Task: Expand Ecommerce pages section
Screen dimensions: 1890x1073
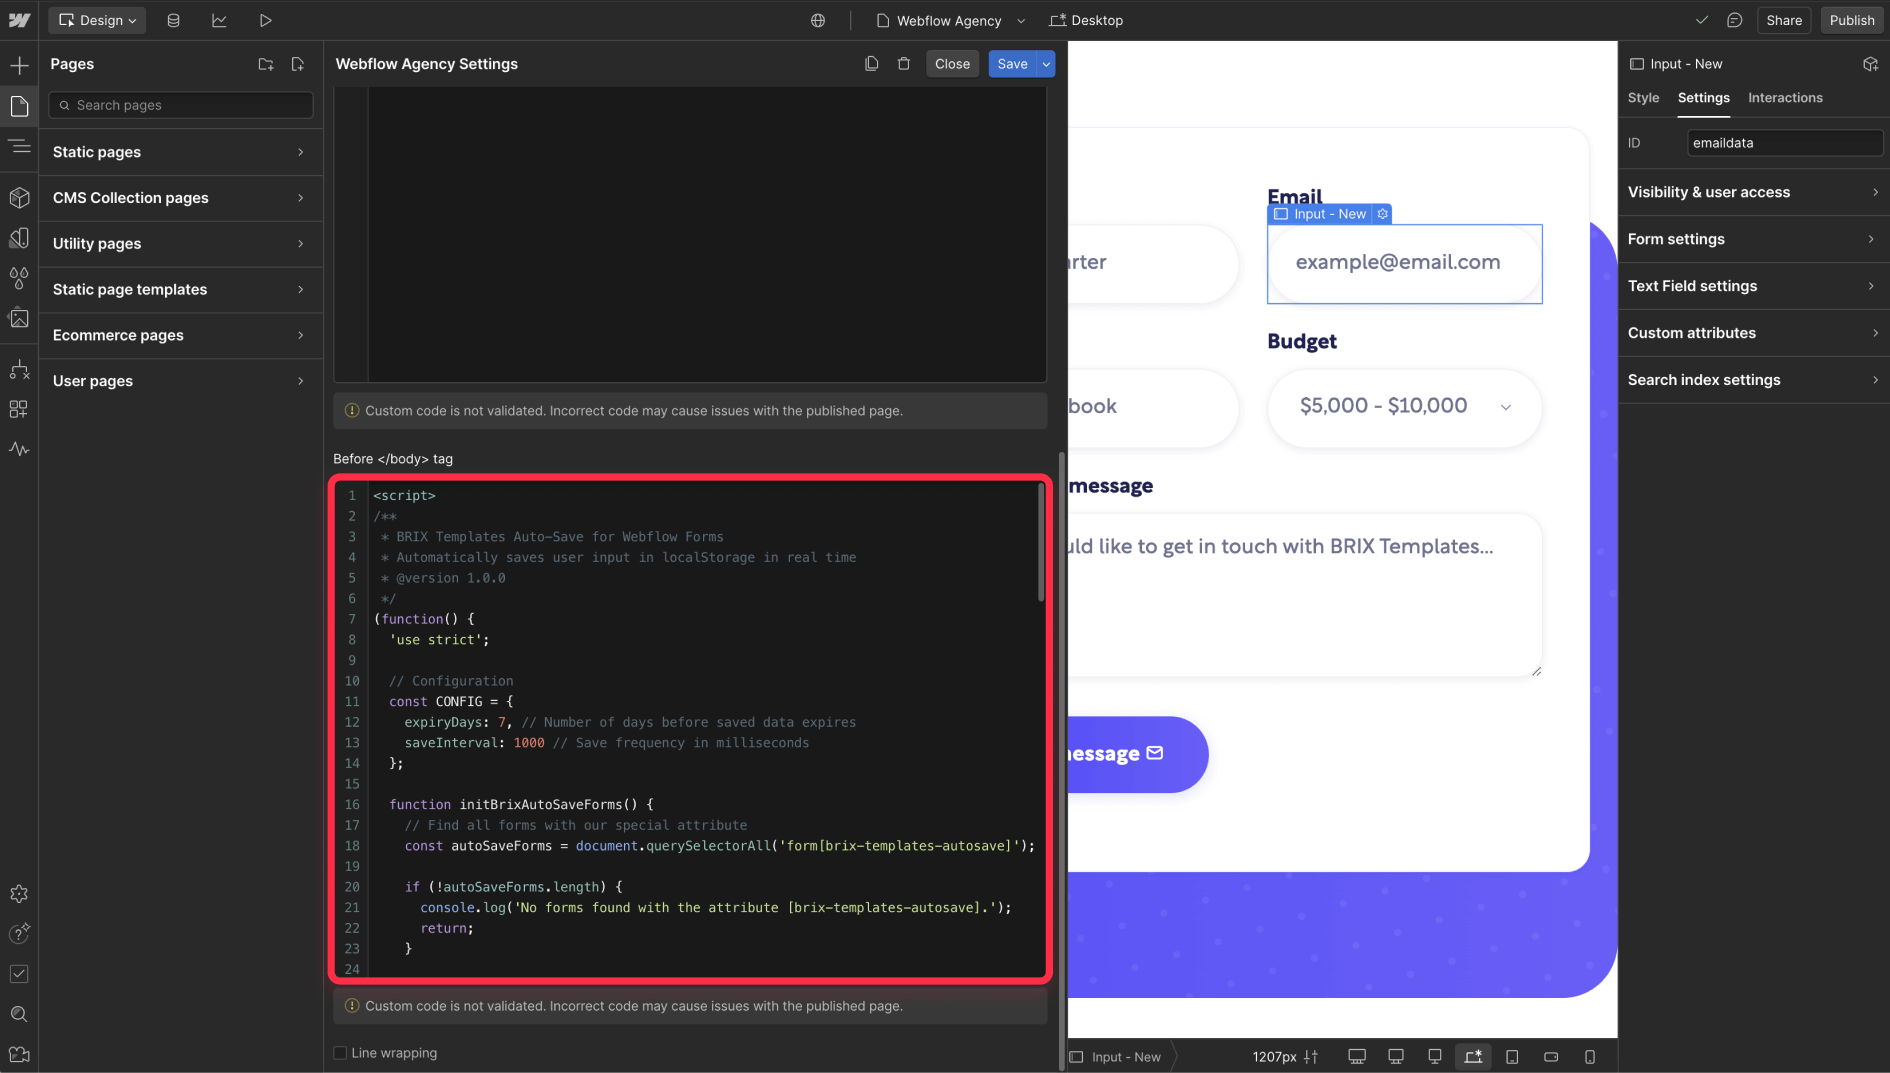Action: 181,336
